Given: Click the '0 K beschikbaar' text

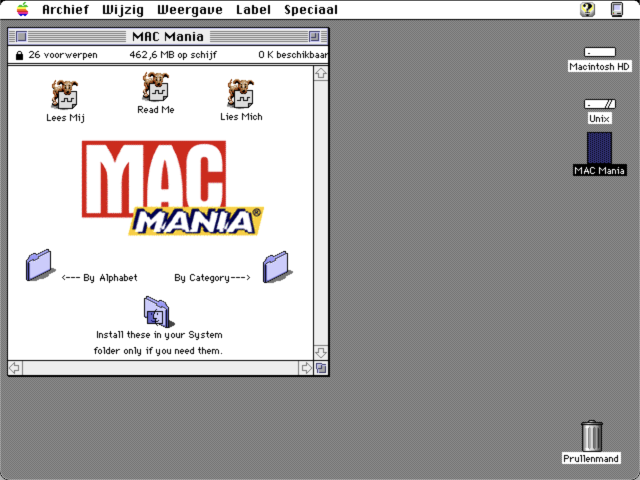Looking at the screenshot, I should (293, 55).
